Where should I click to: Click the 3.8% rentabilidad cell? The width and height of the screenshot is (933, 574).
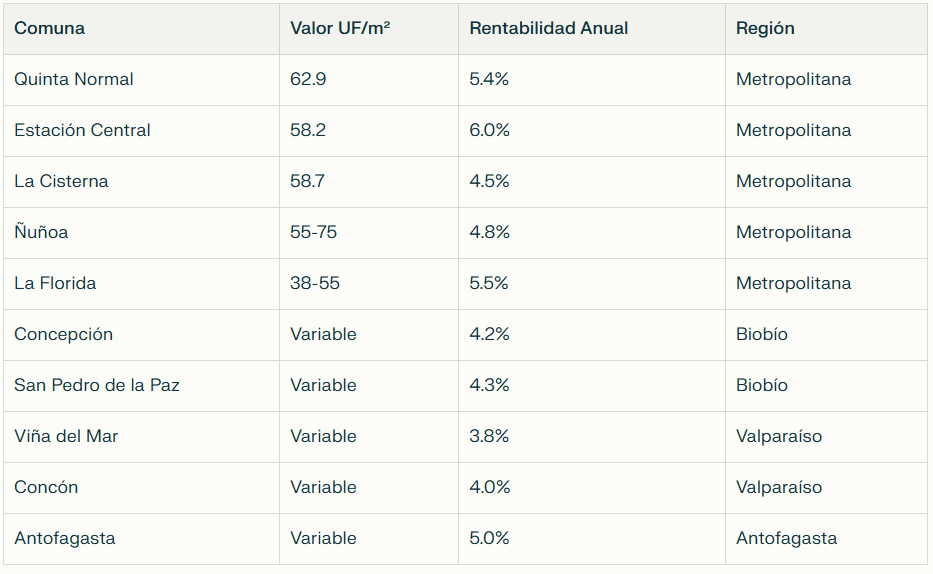(489, 436)
